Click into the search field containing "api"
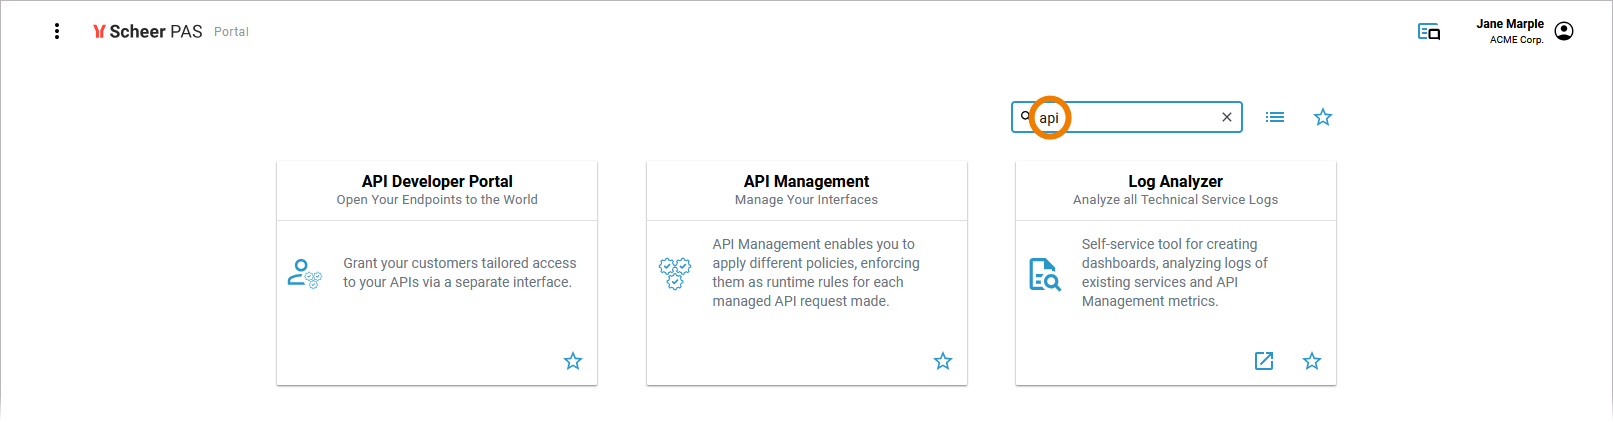The width and height of the screenshot is (1613, 422). click(x=1130, y=117)
